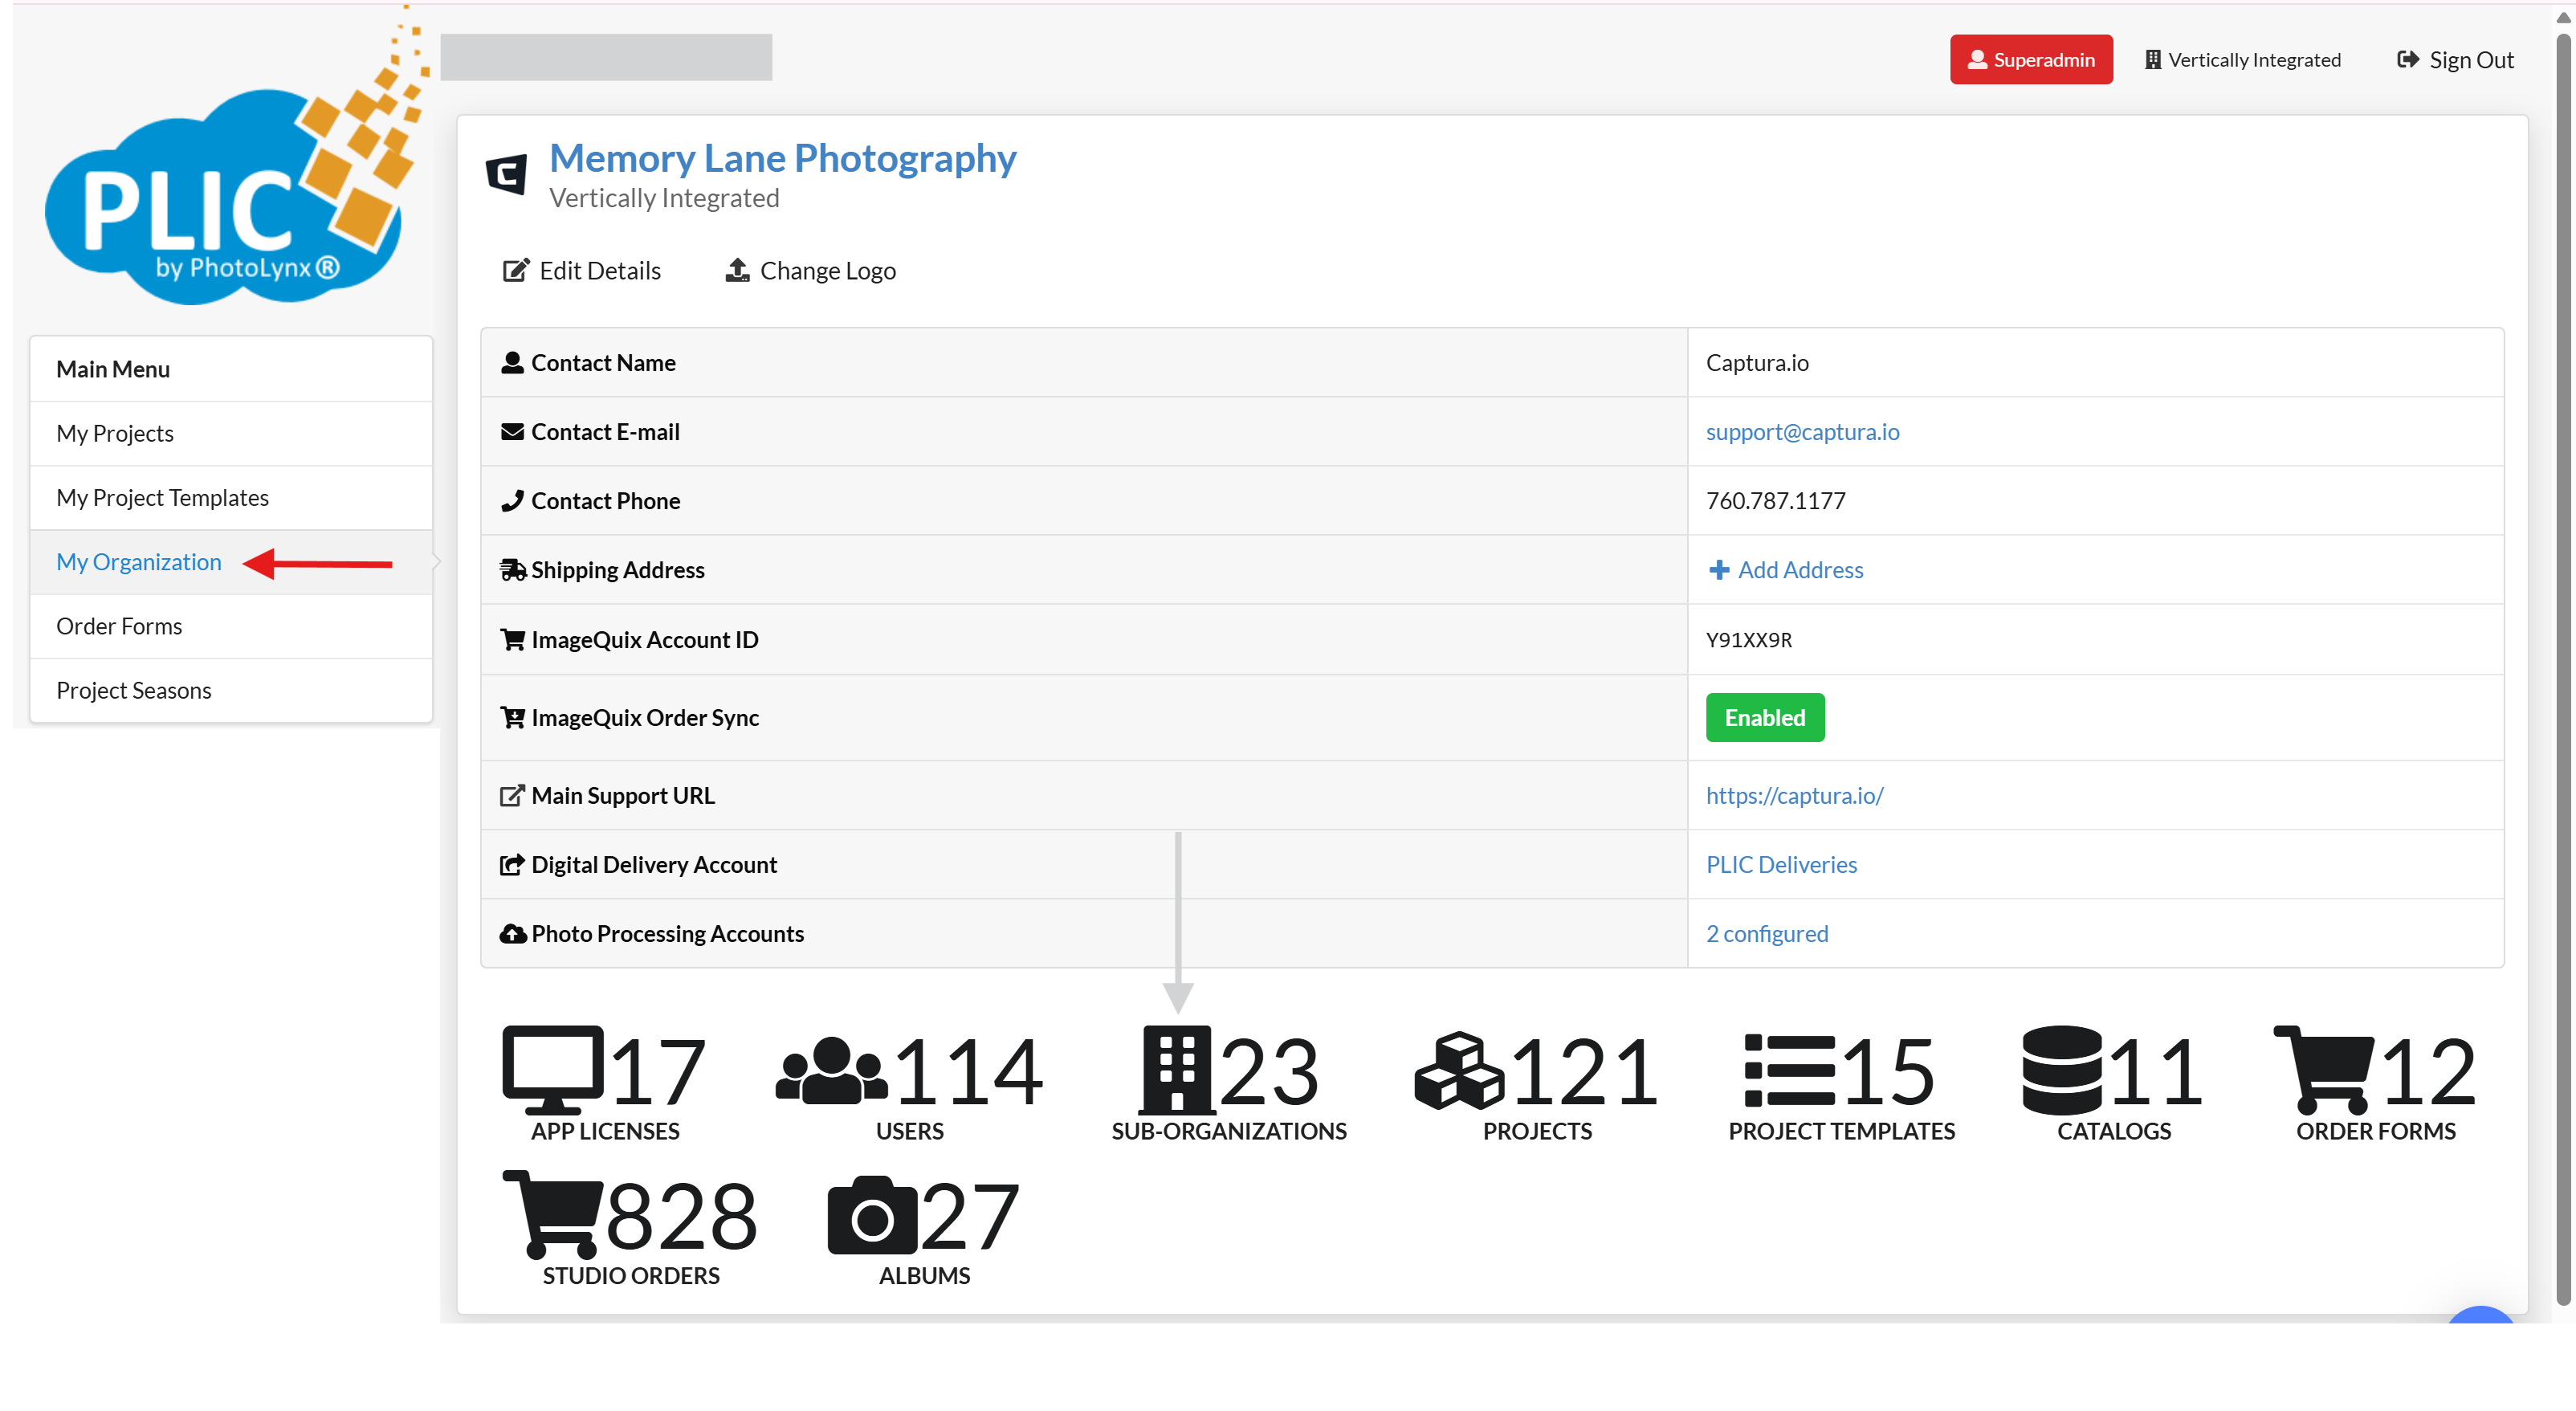Click the 760.787.1177 phone number

pyautogui.click(x=1776, y=500)
